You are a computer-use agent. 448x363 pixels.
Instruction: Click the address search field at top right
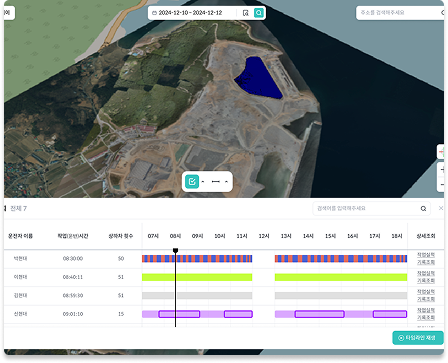pyautogui.click(x=399, y=13)
